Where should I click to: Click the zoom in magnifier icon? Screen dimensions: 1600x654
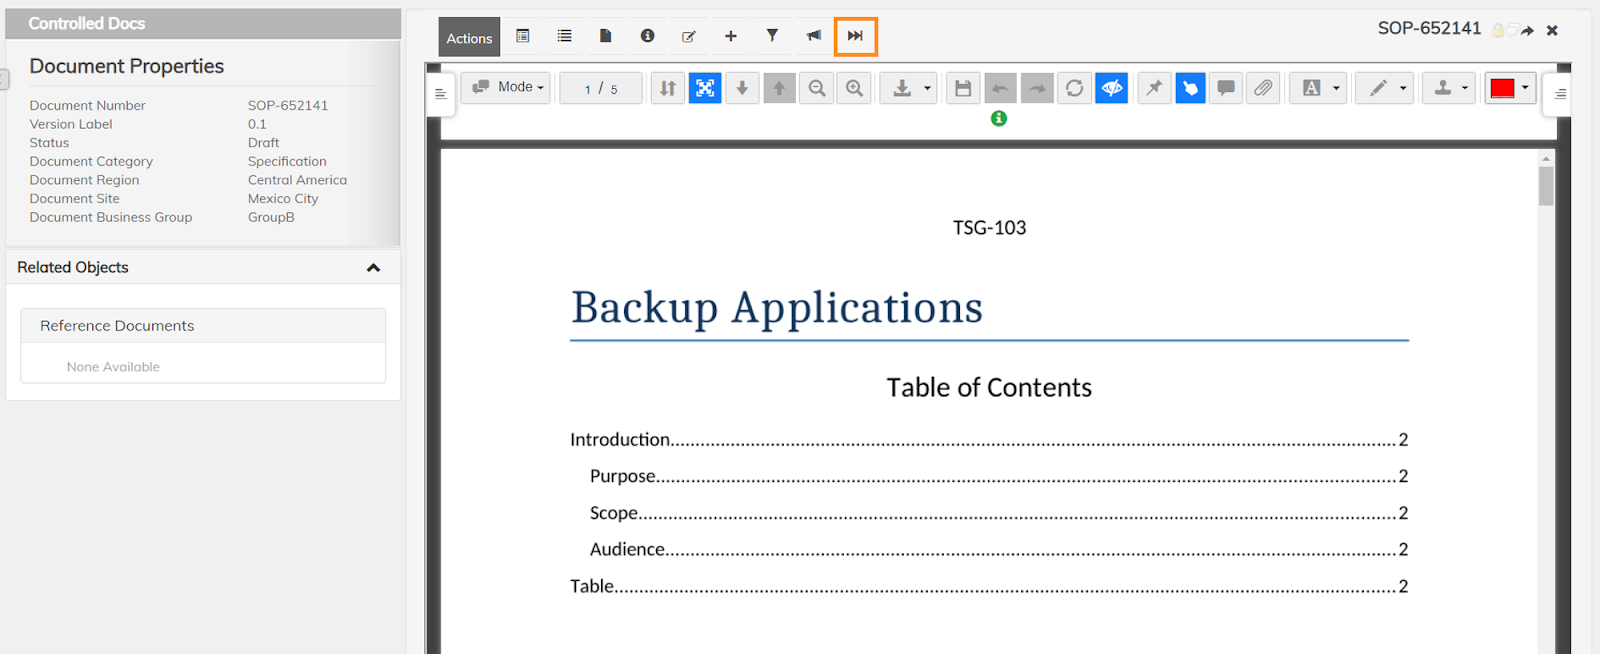pyautogui.click(x=854, y=88)
